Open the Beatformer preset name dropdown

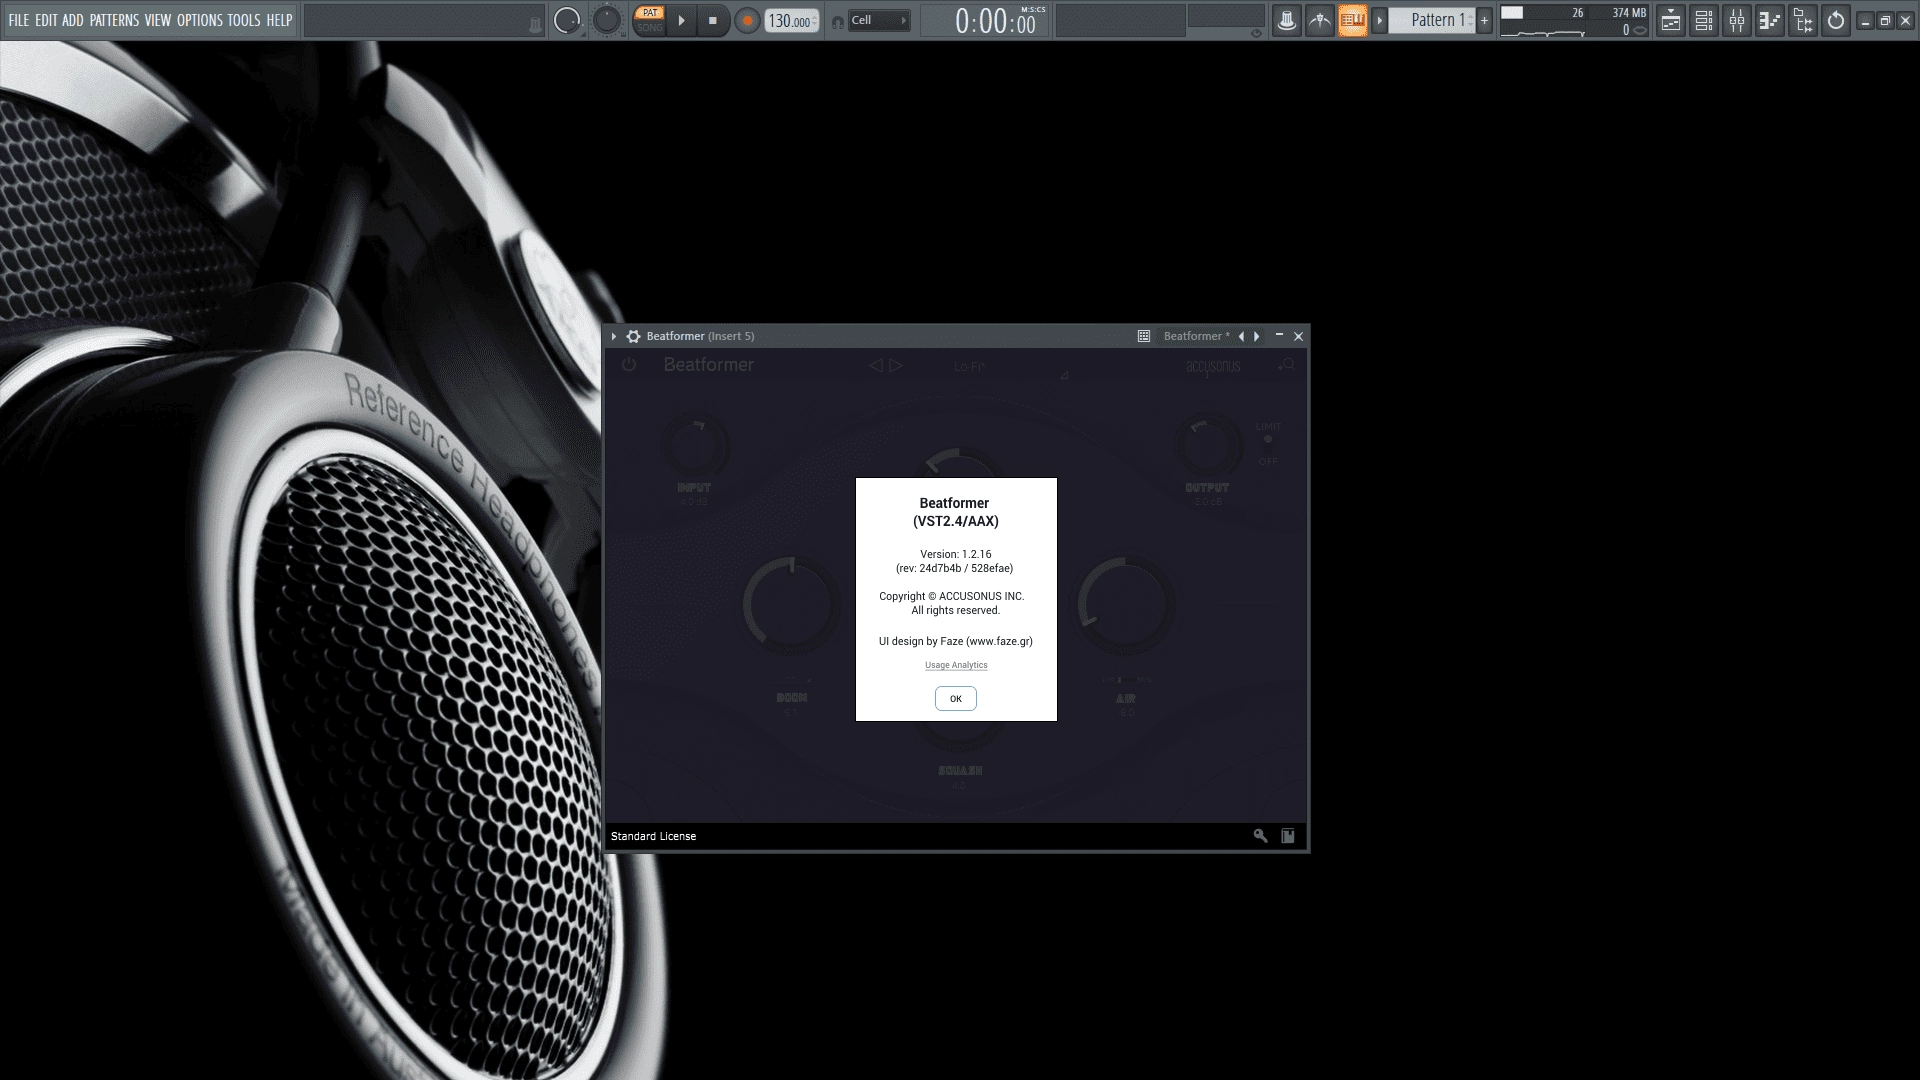(x=1196, y=337)
